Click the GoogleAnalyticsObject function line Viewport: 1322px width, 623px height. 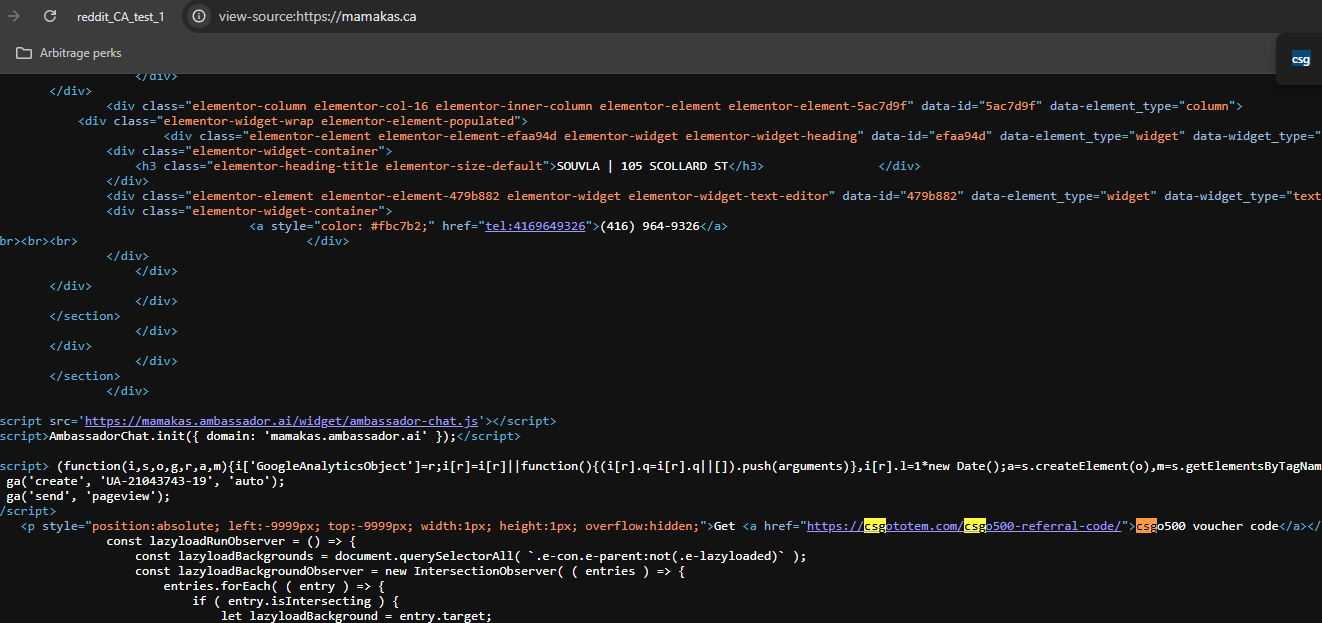(660, 466)
